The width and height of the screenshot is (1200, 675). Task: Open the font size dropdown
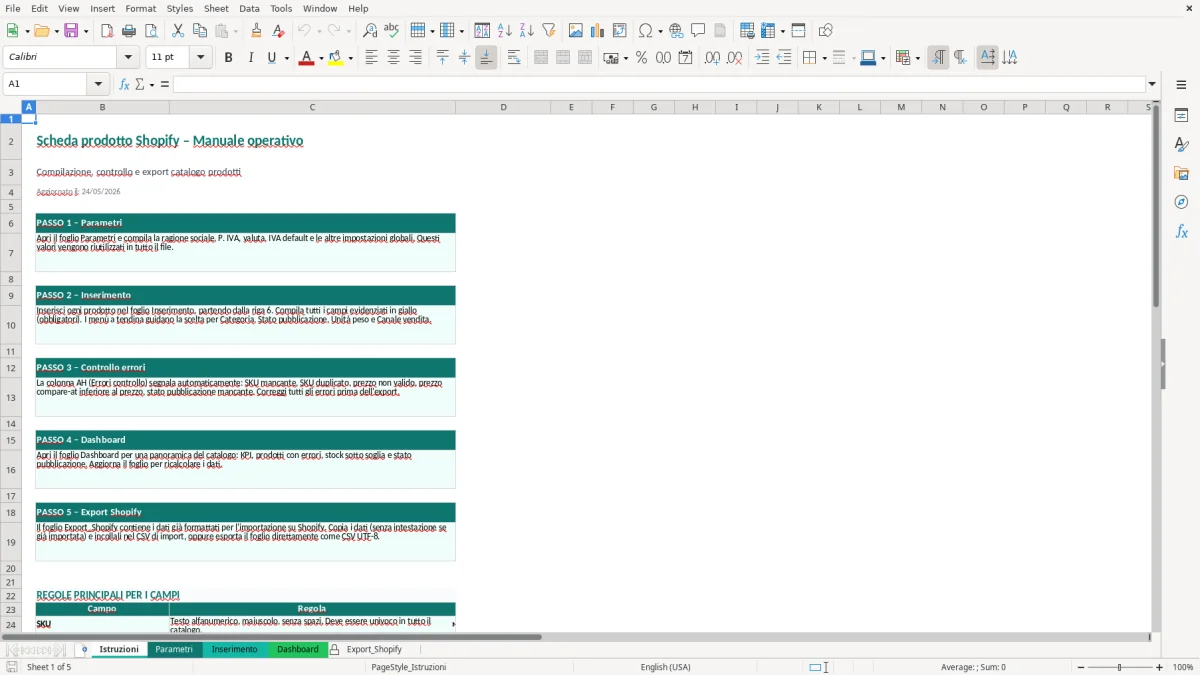(x=201, y=57)
